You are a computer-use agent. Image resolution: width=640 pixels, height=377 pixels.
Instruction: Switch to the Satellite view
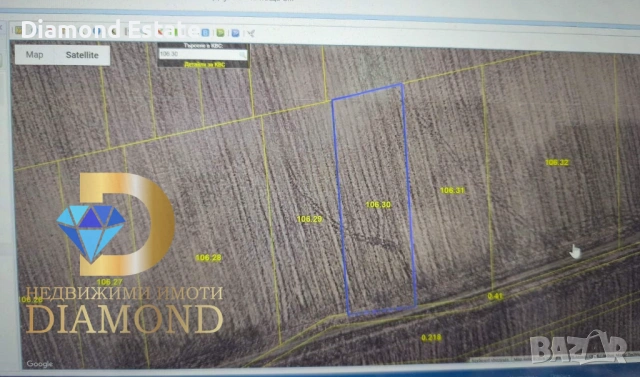coord(82,55)
